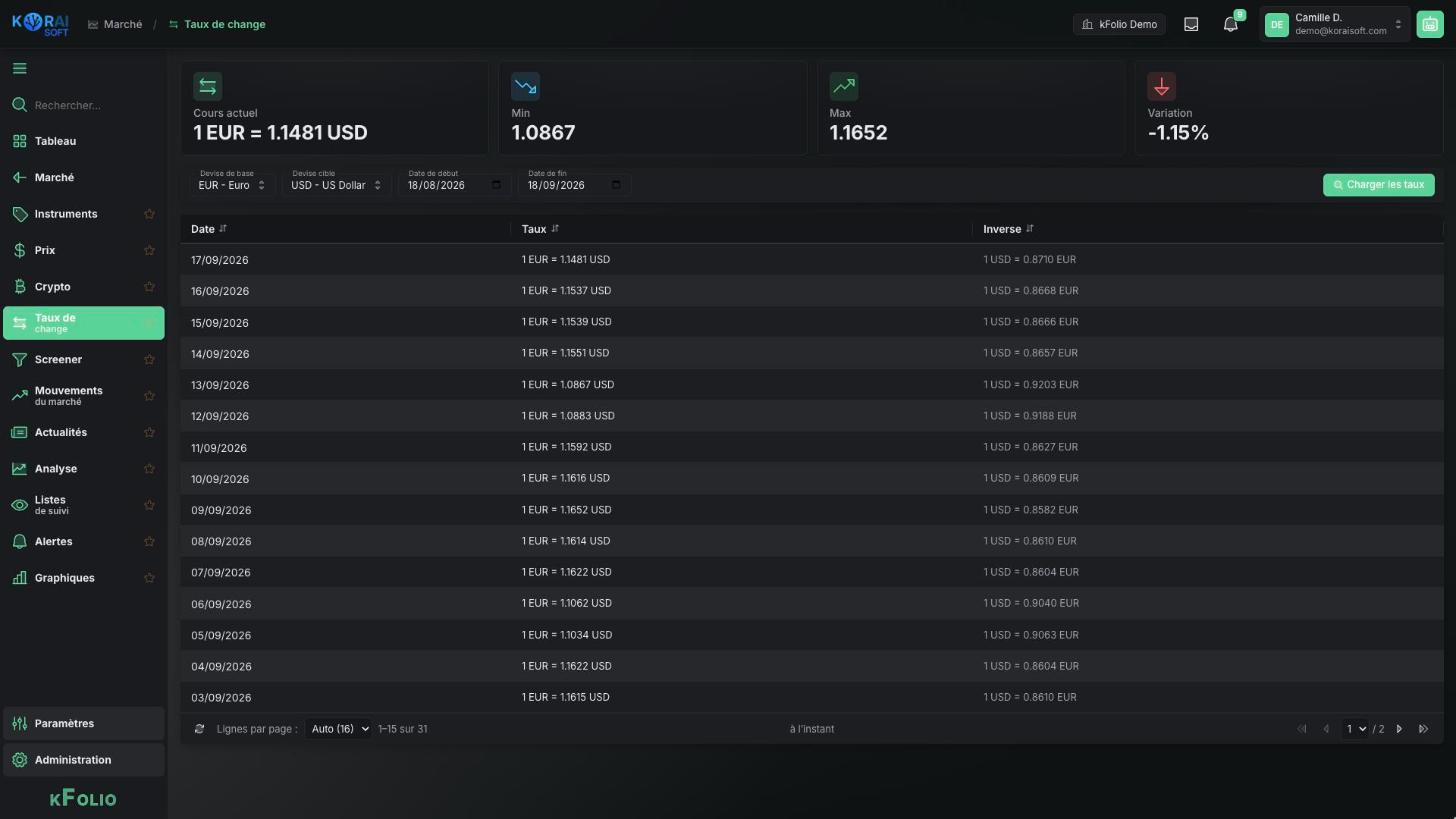Favorite Instruments with its star
Image resolution: width=1456 pixels, height=819 pixels.
click(149, 214)
